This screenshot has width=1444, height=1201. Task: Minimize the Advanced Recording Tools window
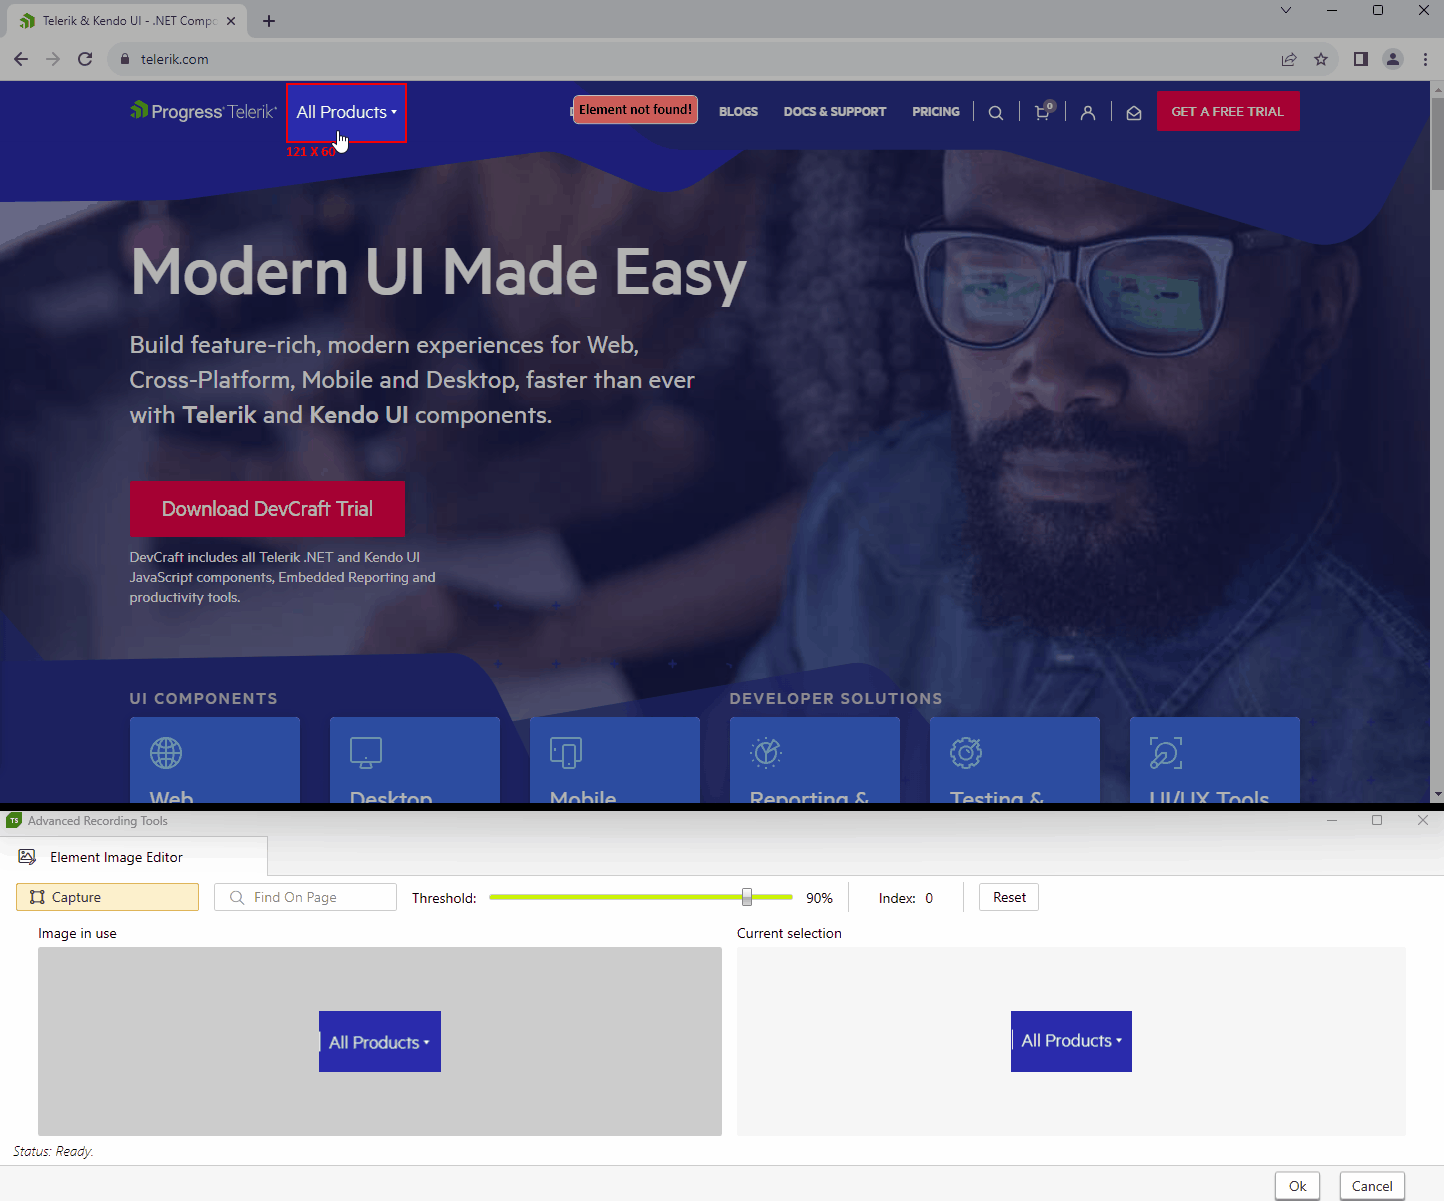coord(1331,820)
